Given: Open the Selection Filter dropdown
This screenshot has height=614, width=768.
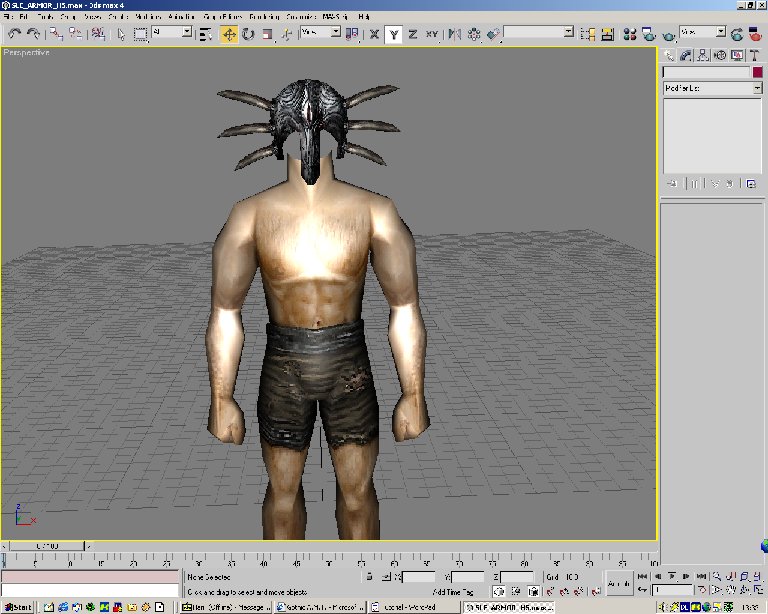Looking at the screenshot, I should click(x=171, y=32).
